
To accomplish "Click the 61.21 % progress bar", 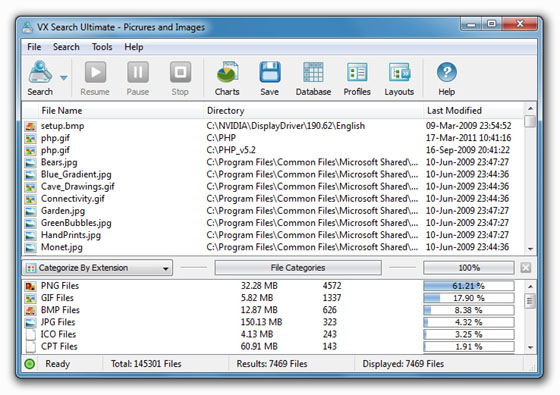I will (x=469, y=286).
